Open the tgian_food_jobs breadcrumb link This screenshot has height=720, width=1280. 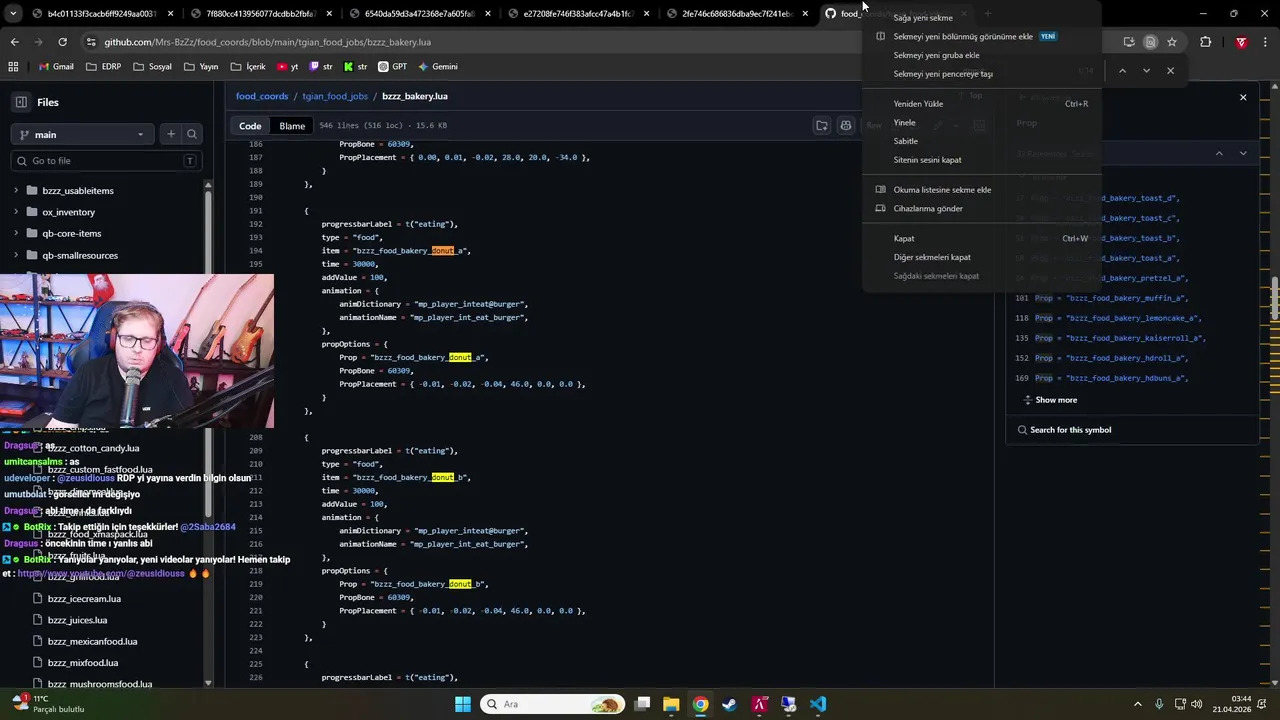(335, 96)
